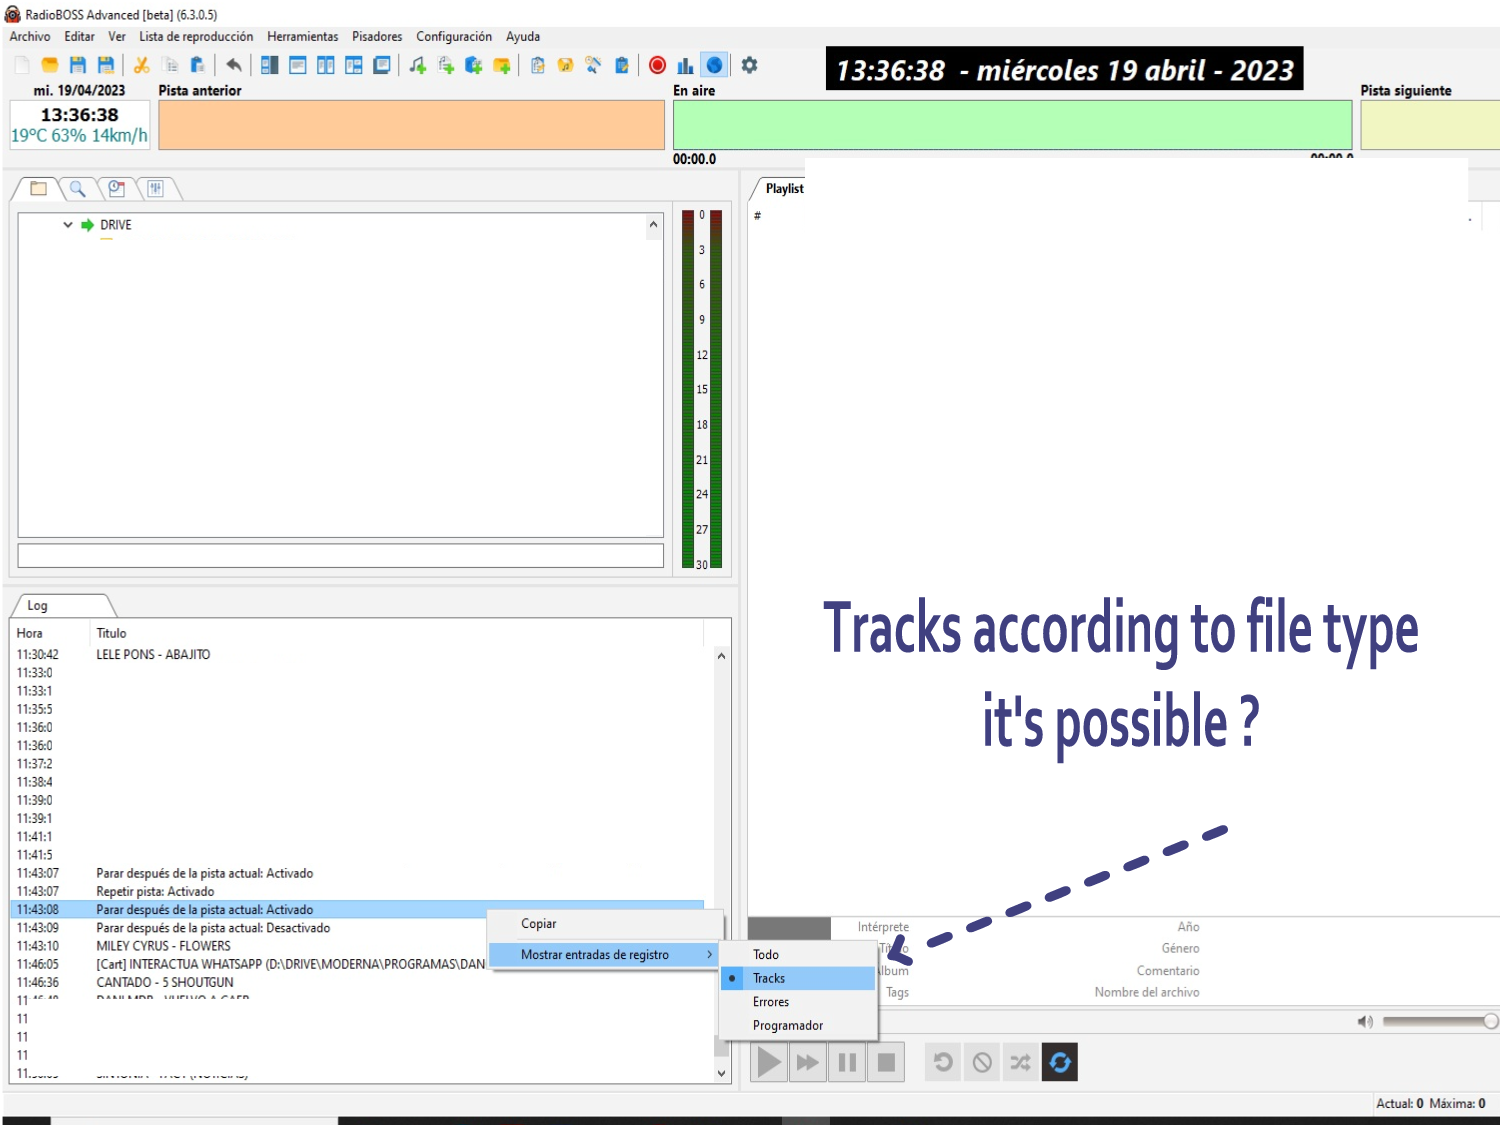Open the Herramientas menu

302,37
